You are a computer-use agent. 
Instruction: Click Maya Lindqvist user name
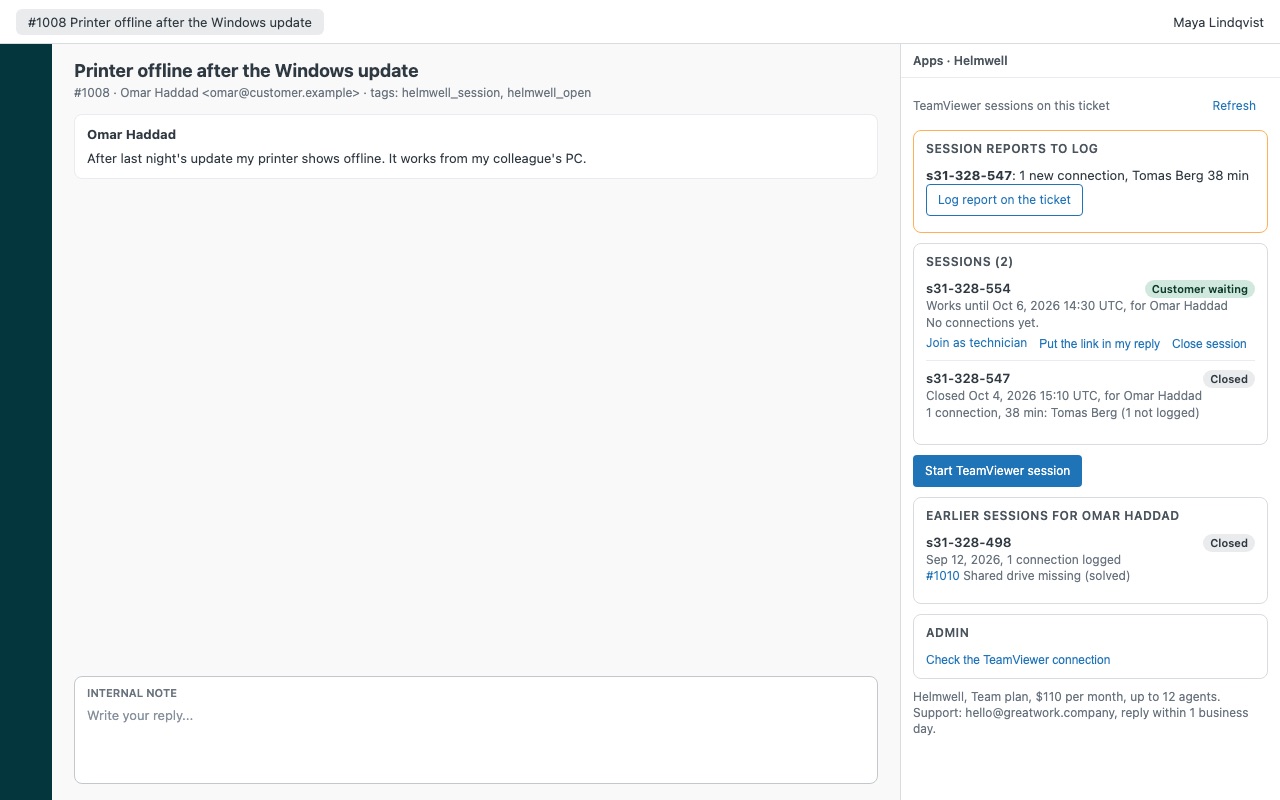click(x=1218, y=22)
